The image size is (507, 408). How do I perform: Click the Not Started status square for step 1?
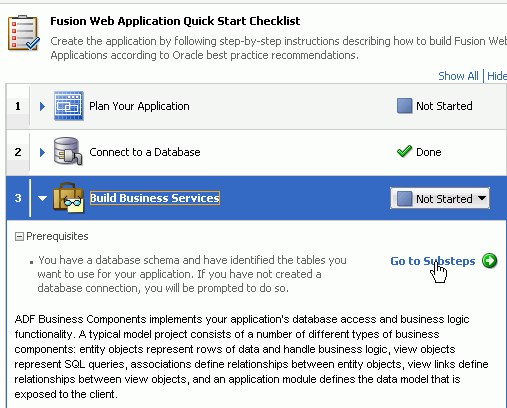(x=405, y=106)
